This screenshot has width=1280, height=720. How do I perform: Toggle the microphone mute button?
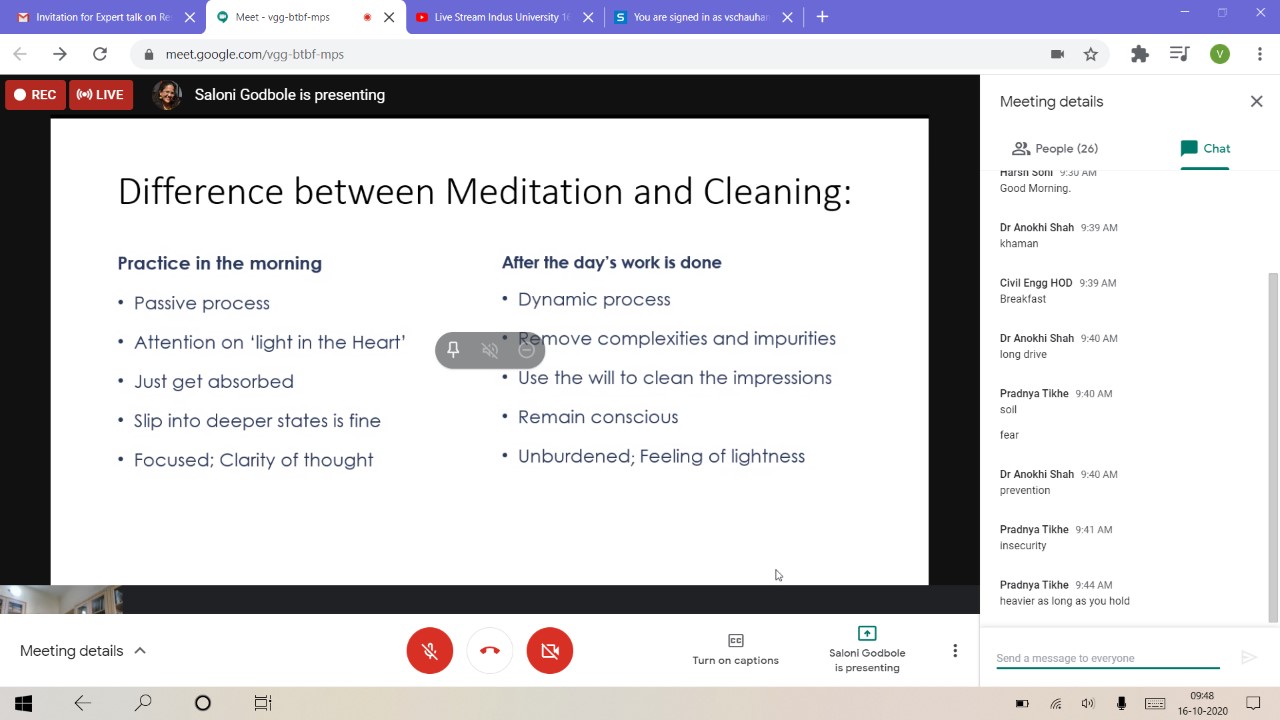[430, 651]
